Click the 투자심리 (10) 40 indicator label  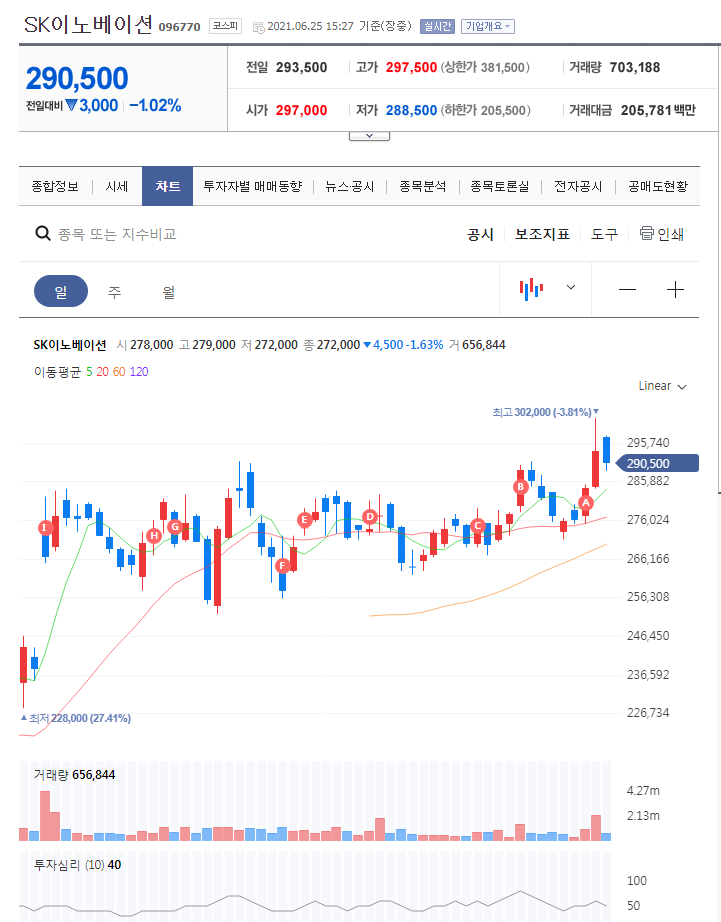pos(78,864)
